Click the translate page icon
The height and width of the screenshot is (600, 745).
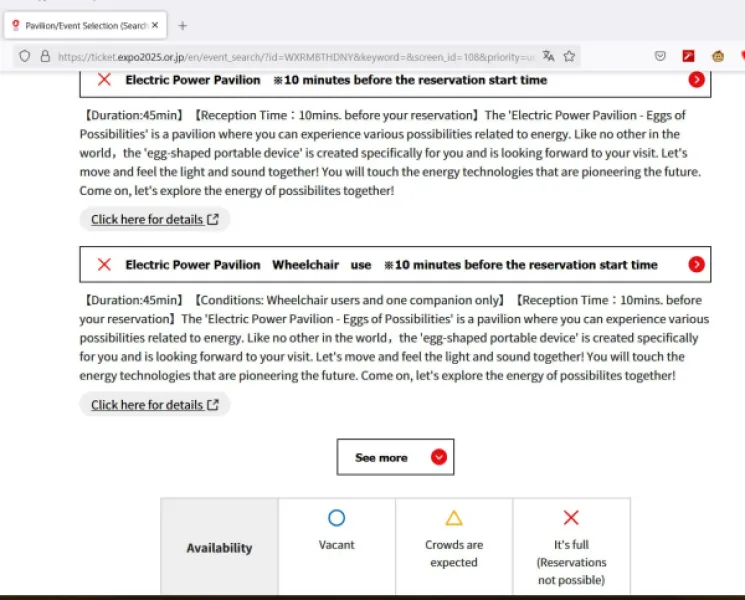pos(548,56)
